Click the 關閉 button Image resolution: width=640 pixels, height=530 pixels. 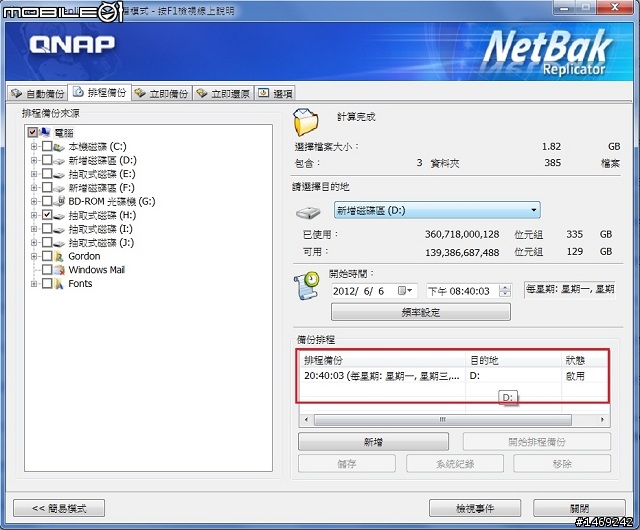(579, 508)
